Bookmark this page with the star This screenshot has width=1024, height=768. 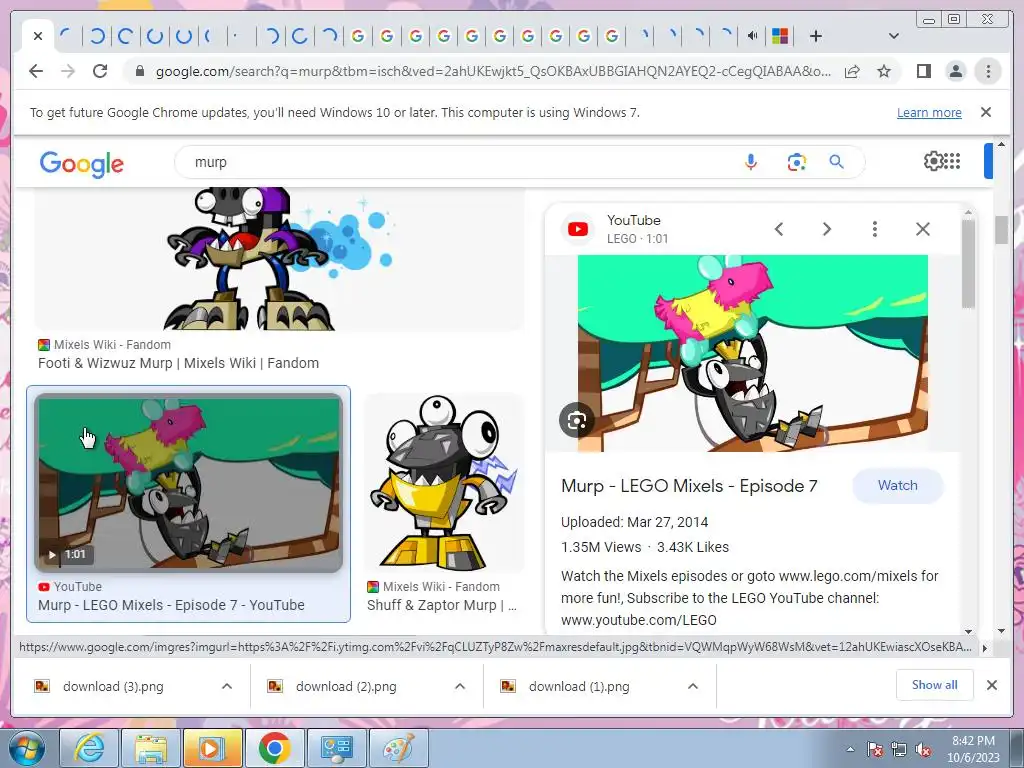coord(884,71)
